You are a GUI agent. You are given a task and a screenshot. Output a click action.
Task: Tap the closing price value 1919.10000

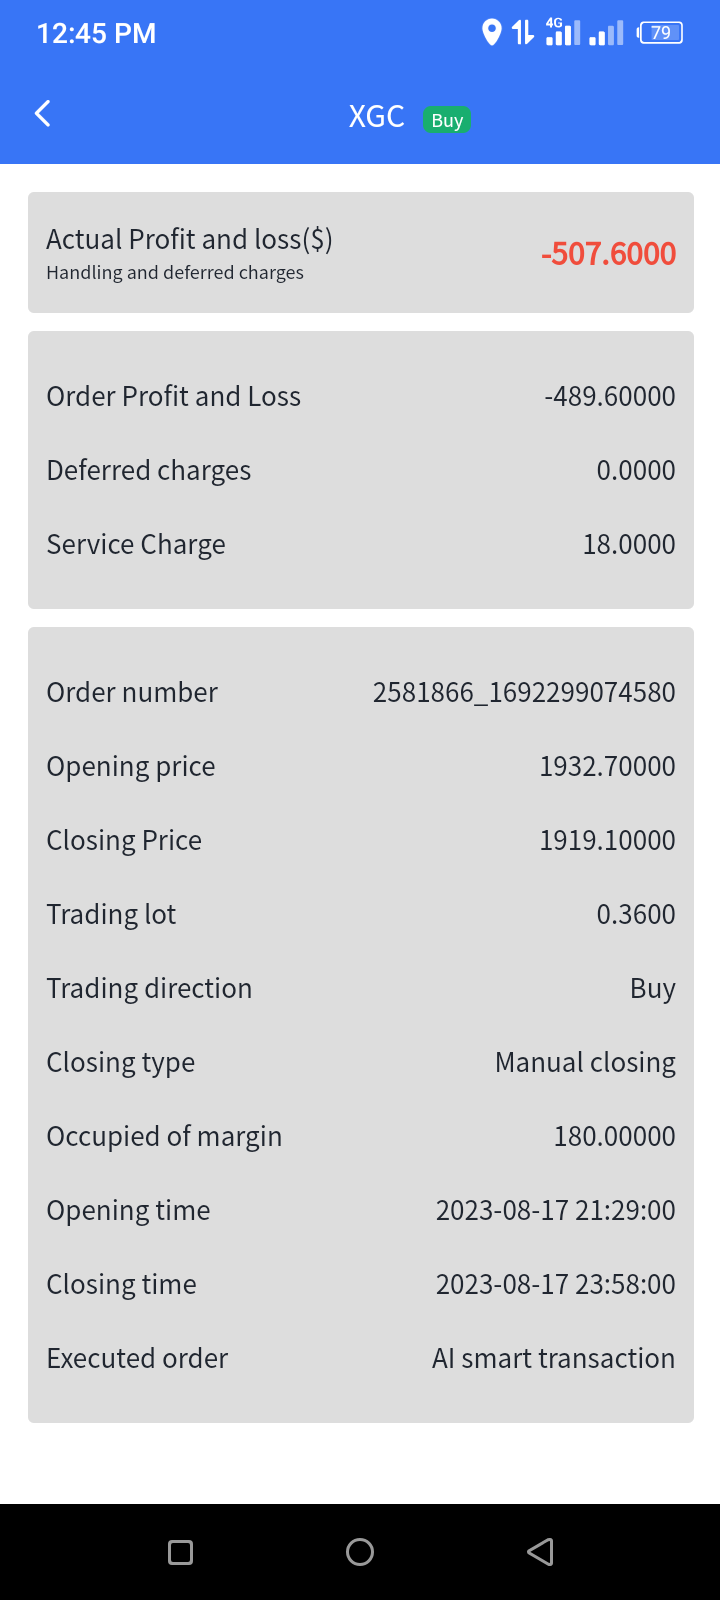click(607, 840)
